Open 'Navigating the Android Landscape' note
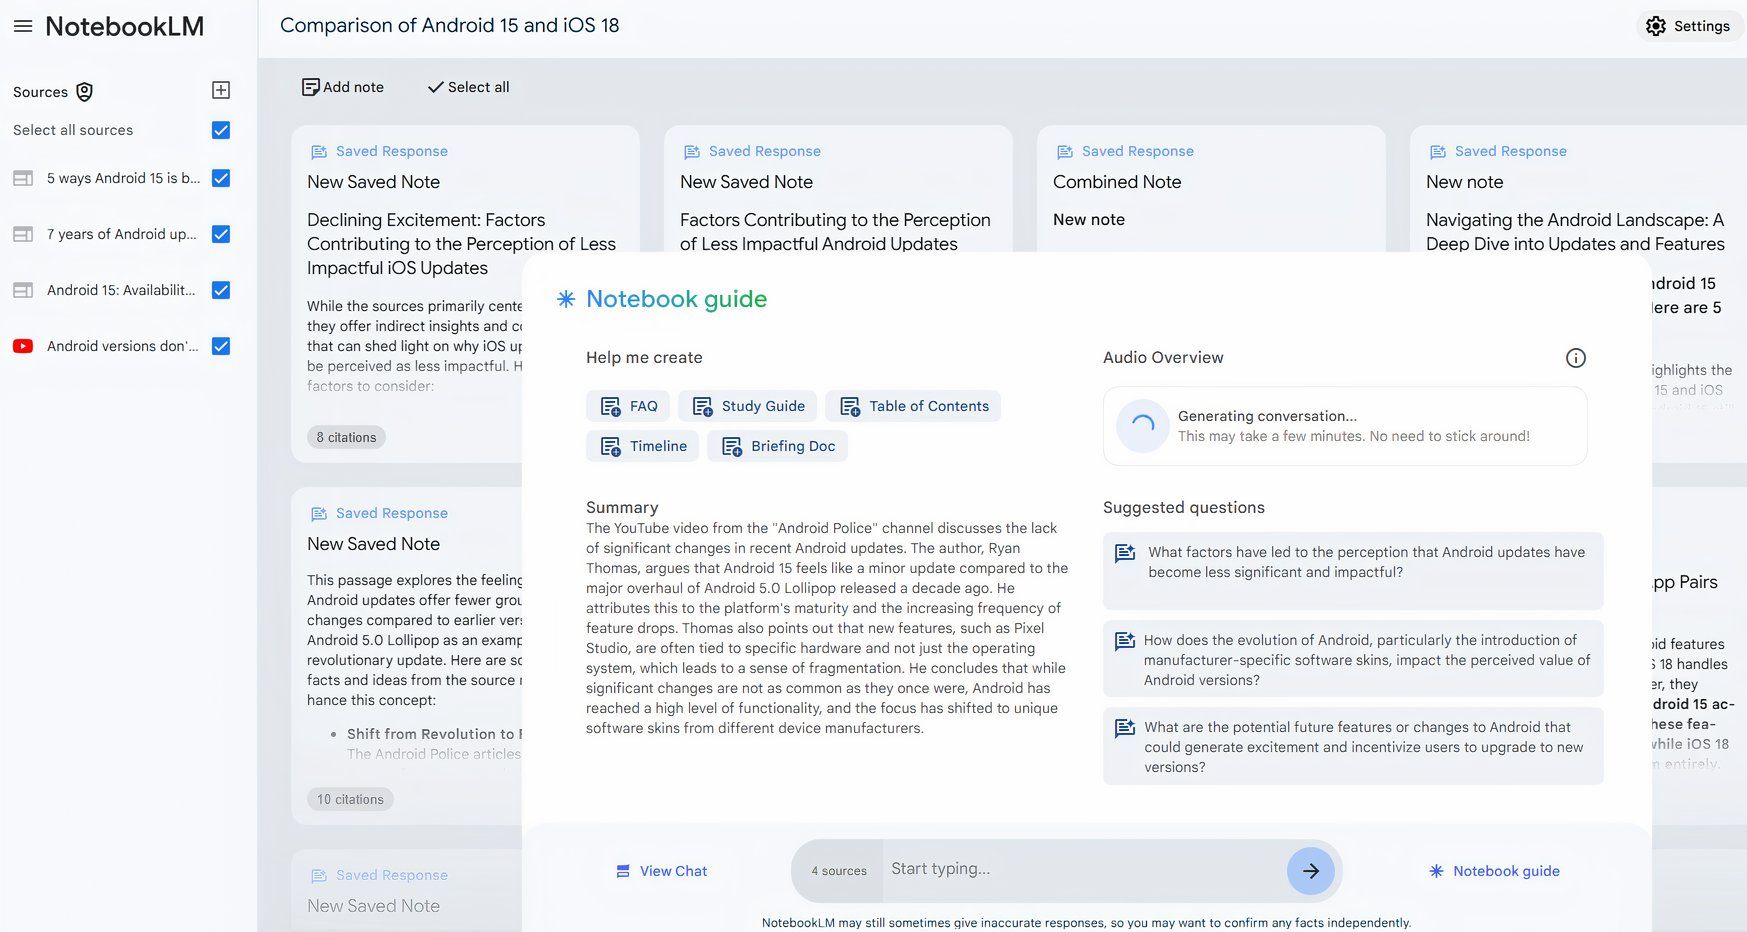1747x932 pixels. [x=1577, y=190]
